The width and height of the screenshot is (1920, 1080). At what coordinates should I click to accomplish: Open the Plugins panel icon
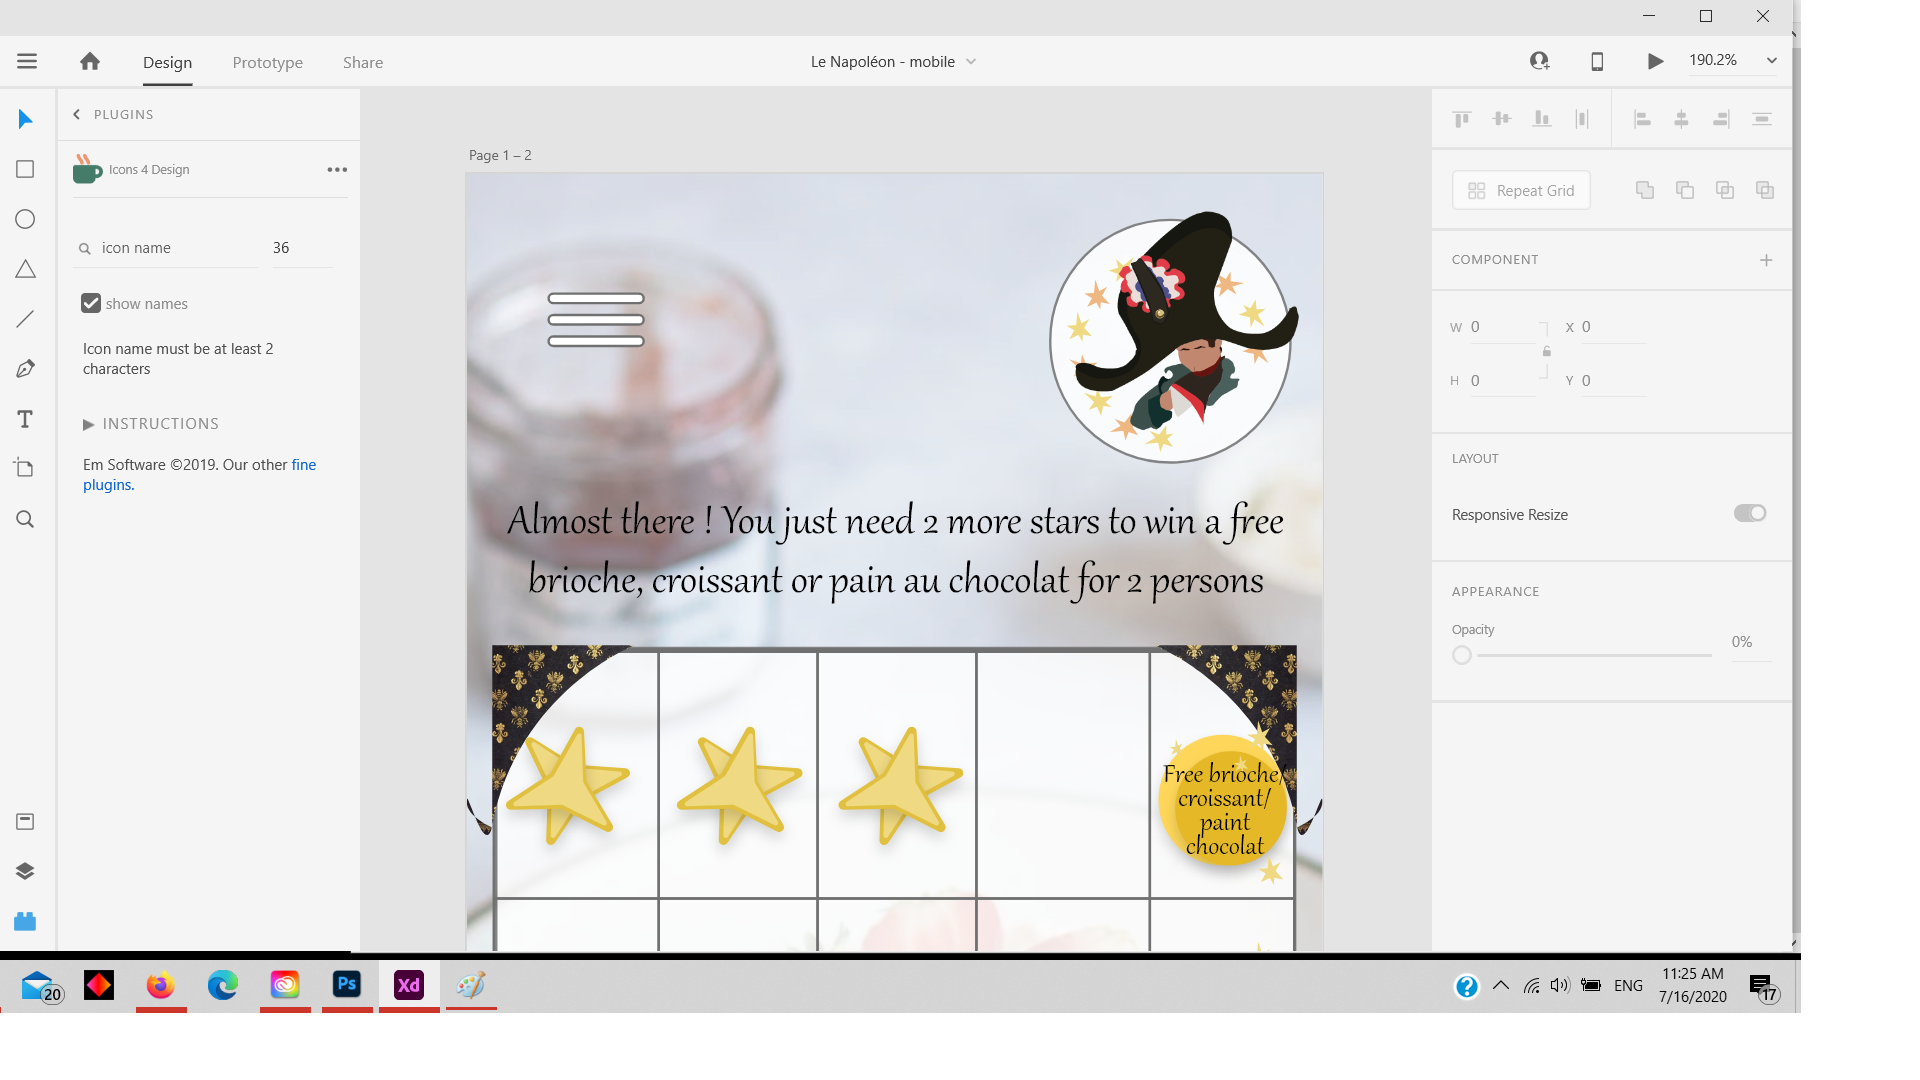[25, 921]
